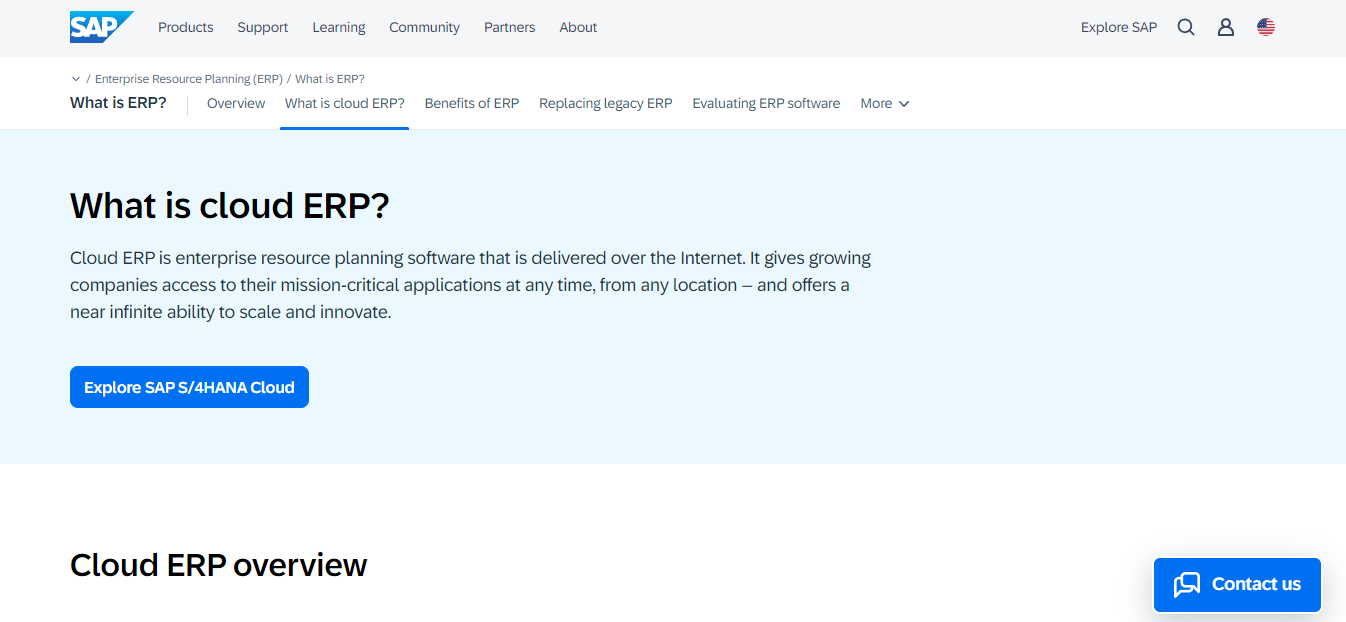Switch to the Overview tab

(x=236, y=104)
